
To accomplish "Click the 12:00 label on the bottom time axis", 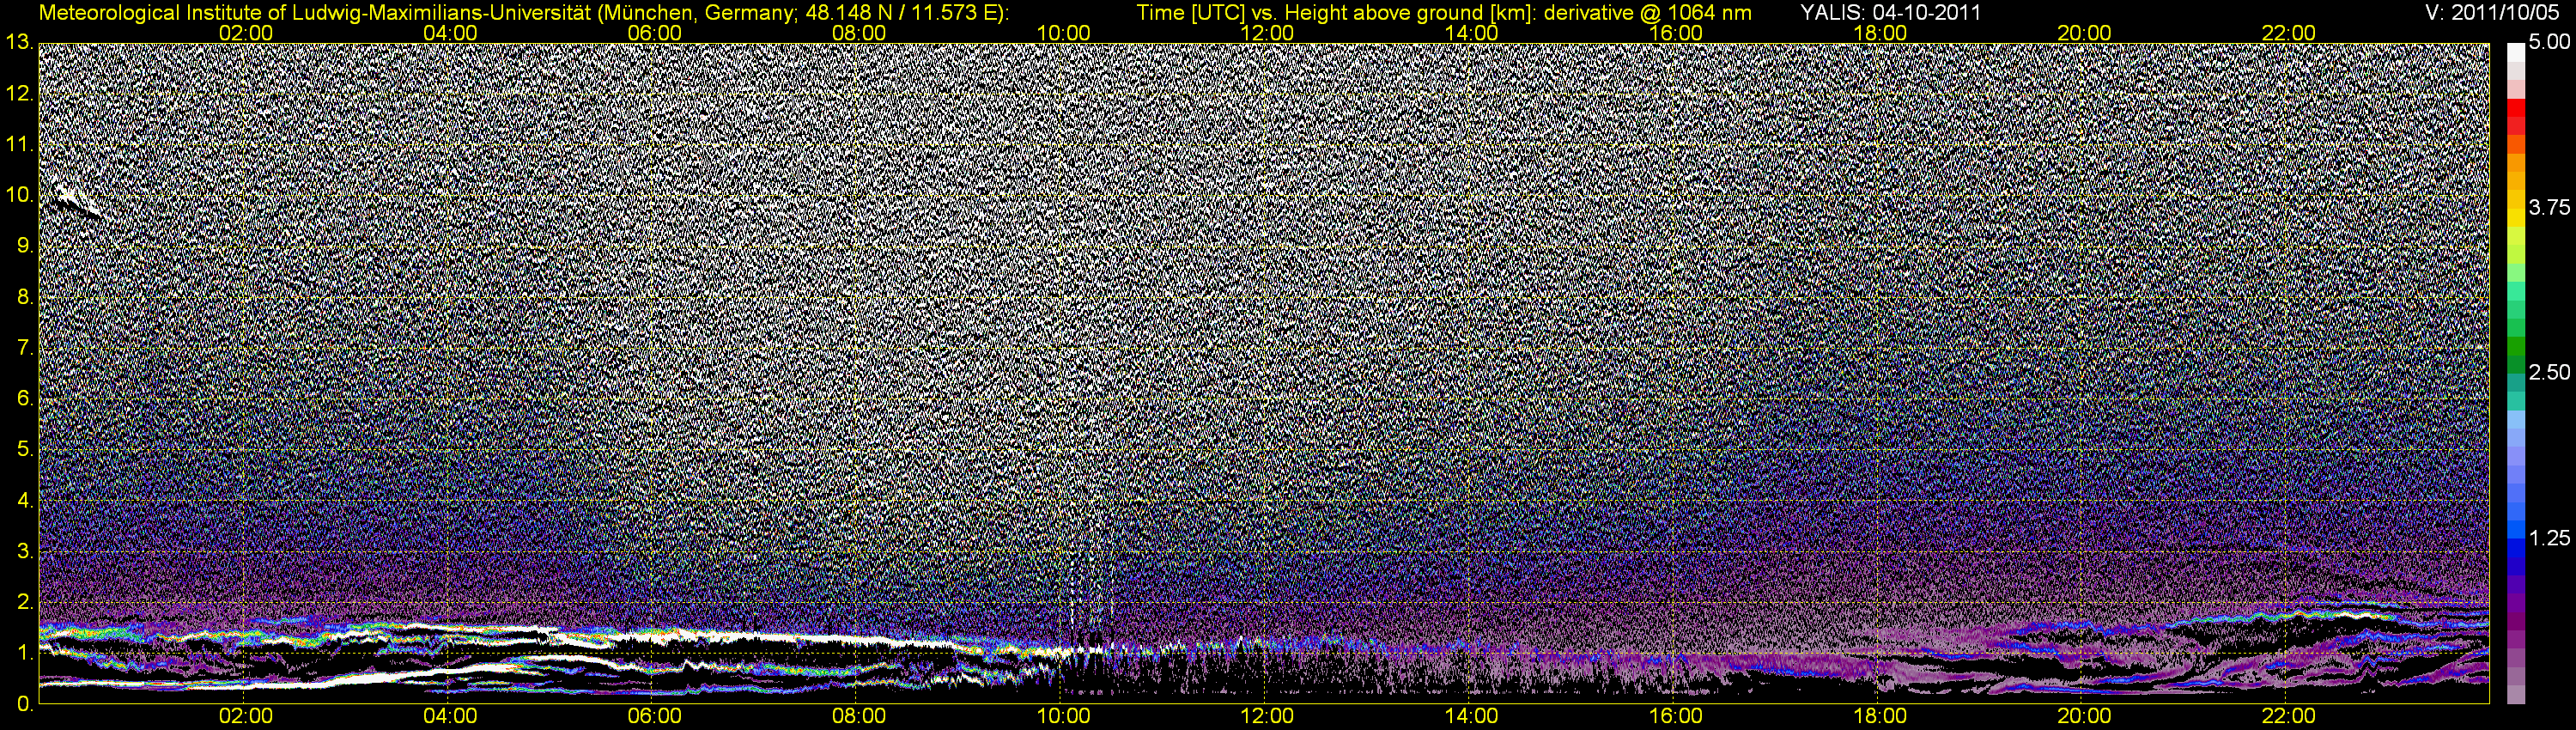I will 1267,716.
